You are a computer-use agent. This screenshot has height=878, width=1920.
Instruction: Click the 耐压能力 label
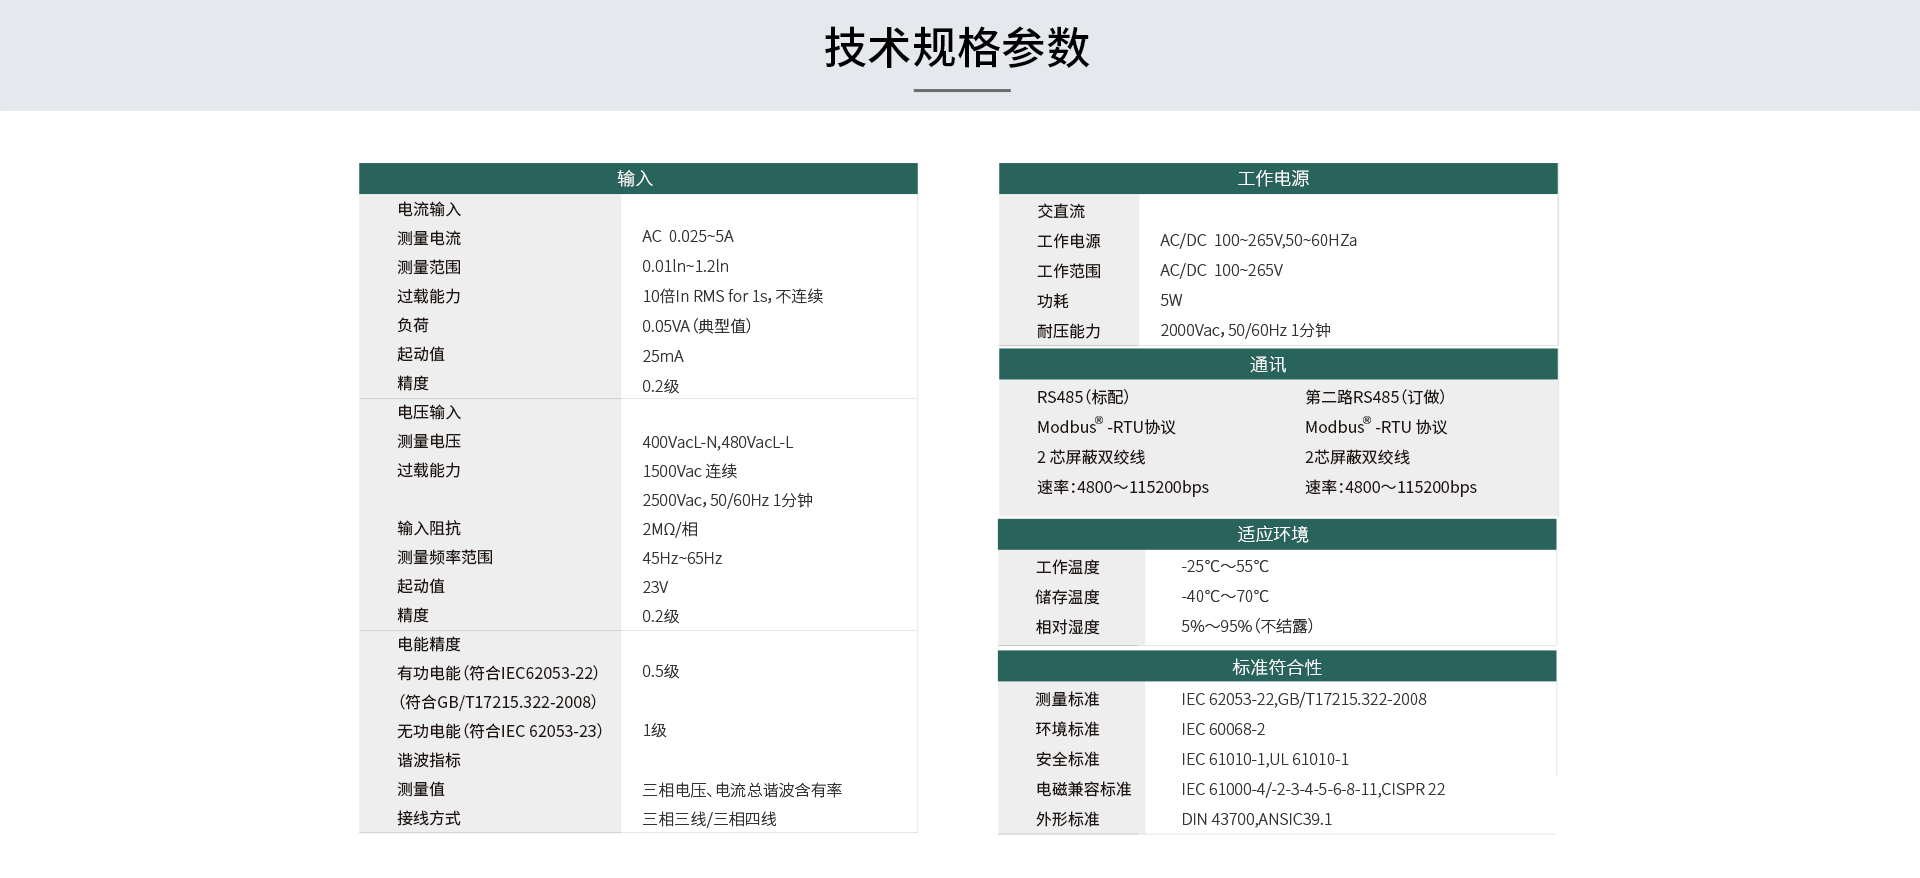pos(1069,331)
